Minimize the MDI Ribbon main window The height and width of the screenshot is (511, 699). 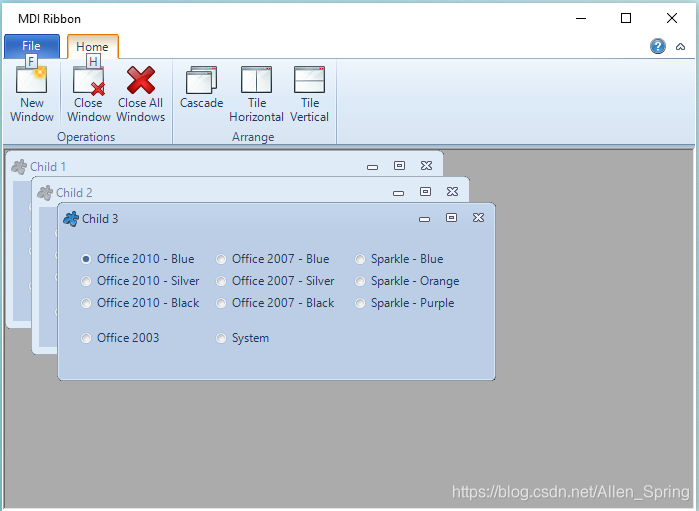click(580, 18)
